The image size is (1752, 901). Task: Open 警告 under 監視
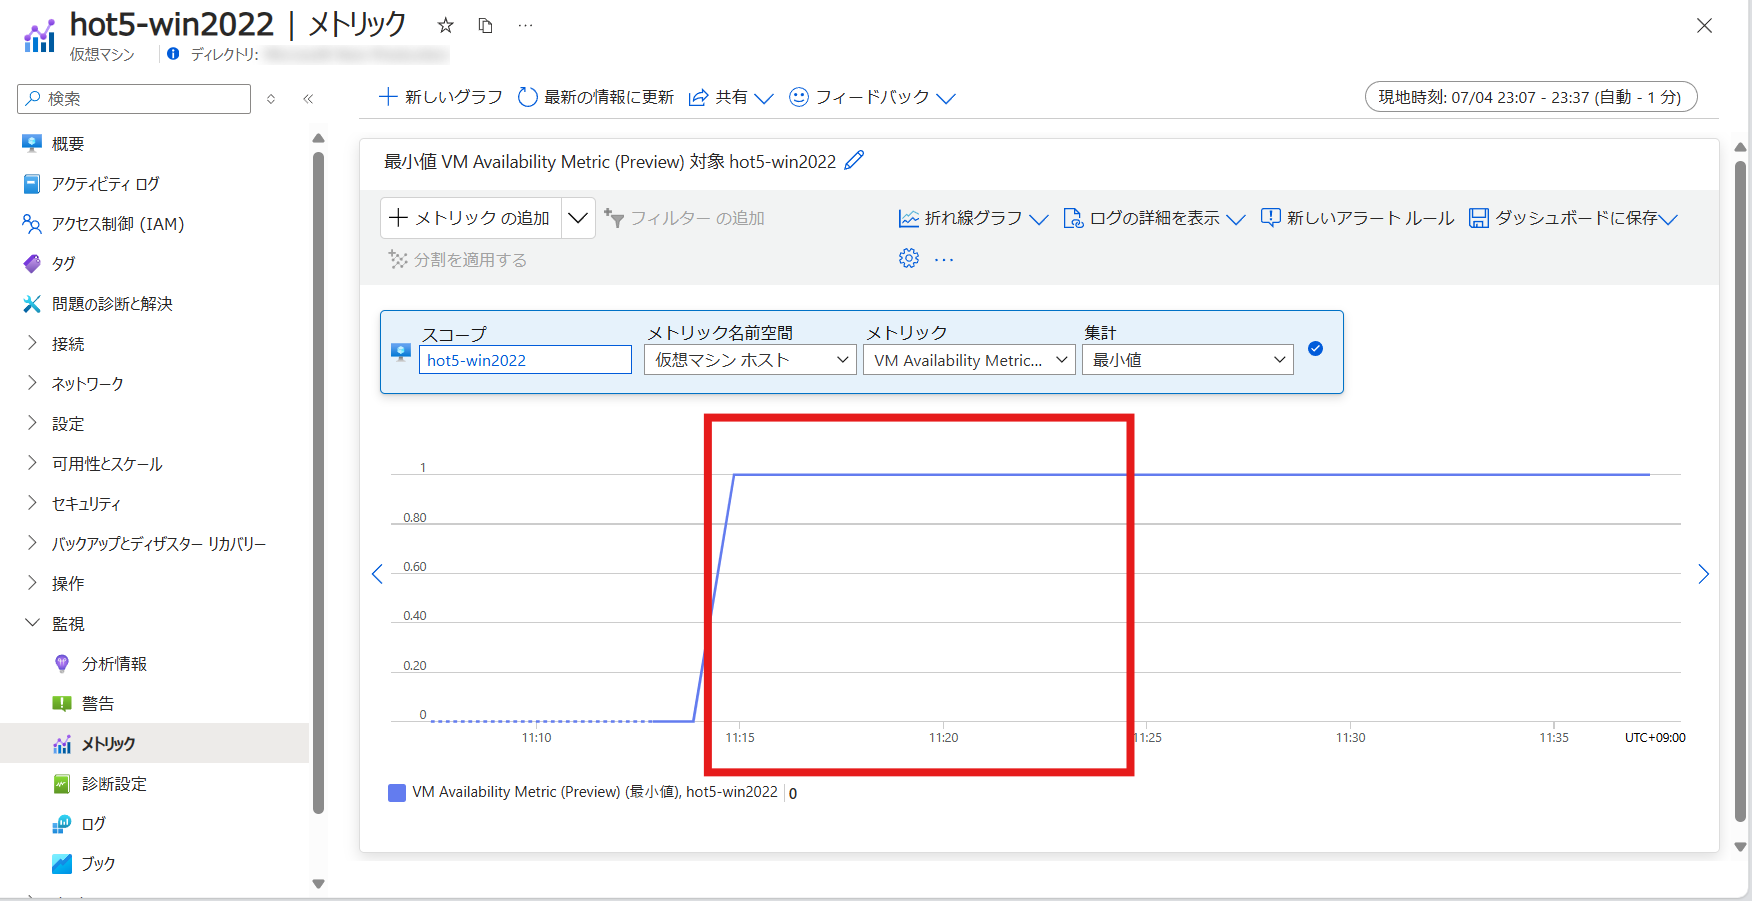click(x=98, y=704)
